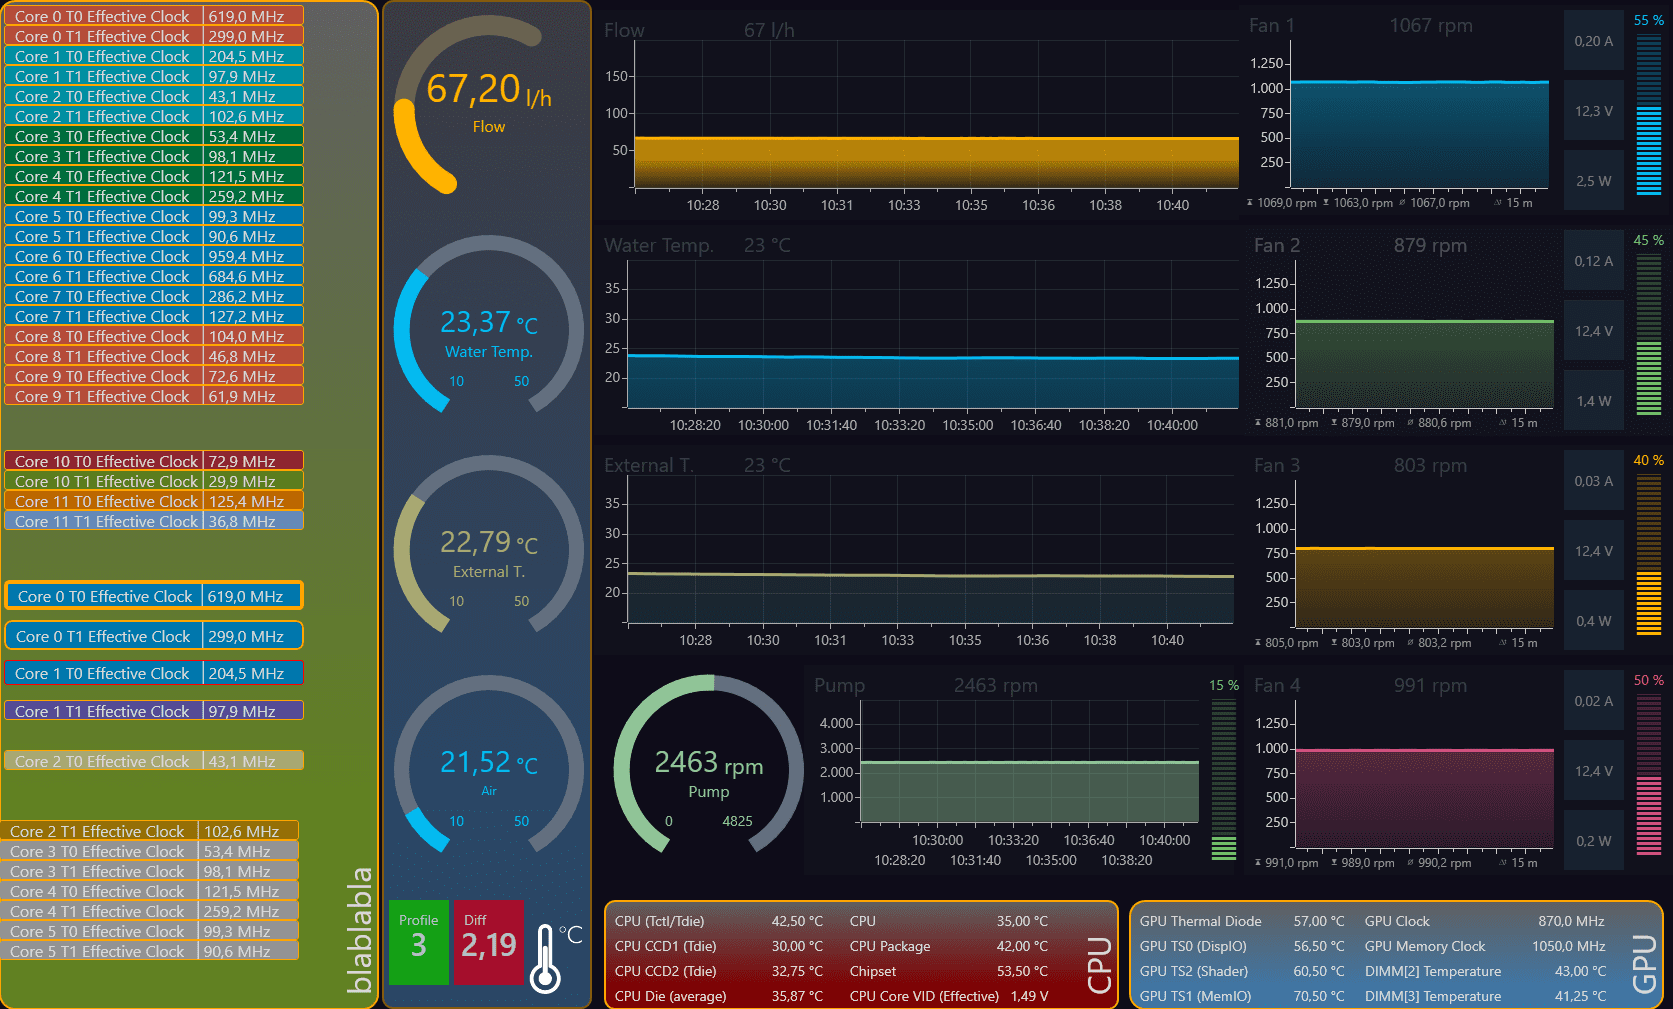Open the Fan 1 1067 rpm chart
1673x1009 pixels.
pos(1400,112)
